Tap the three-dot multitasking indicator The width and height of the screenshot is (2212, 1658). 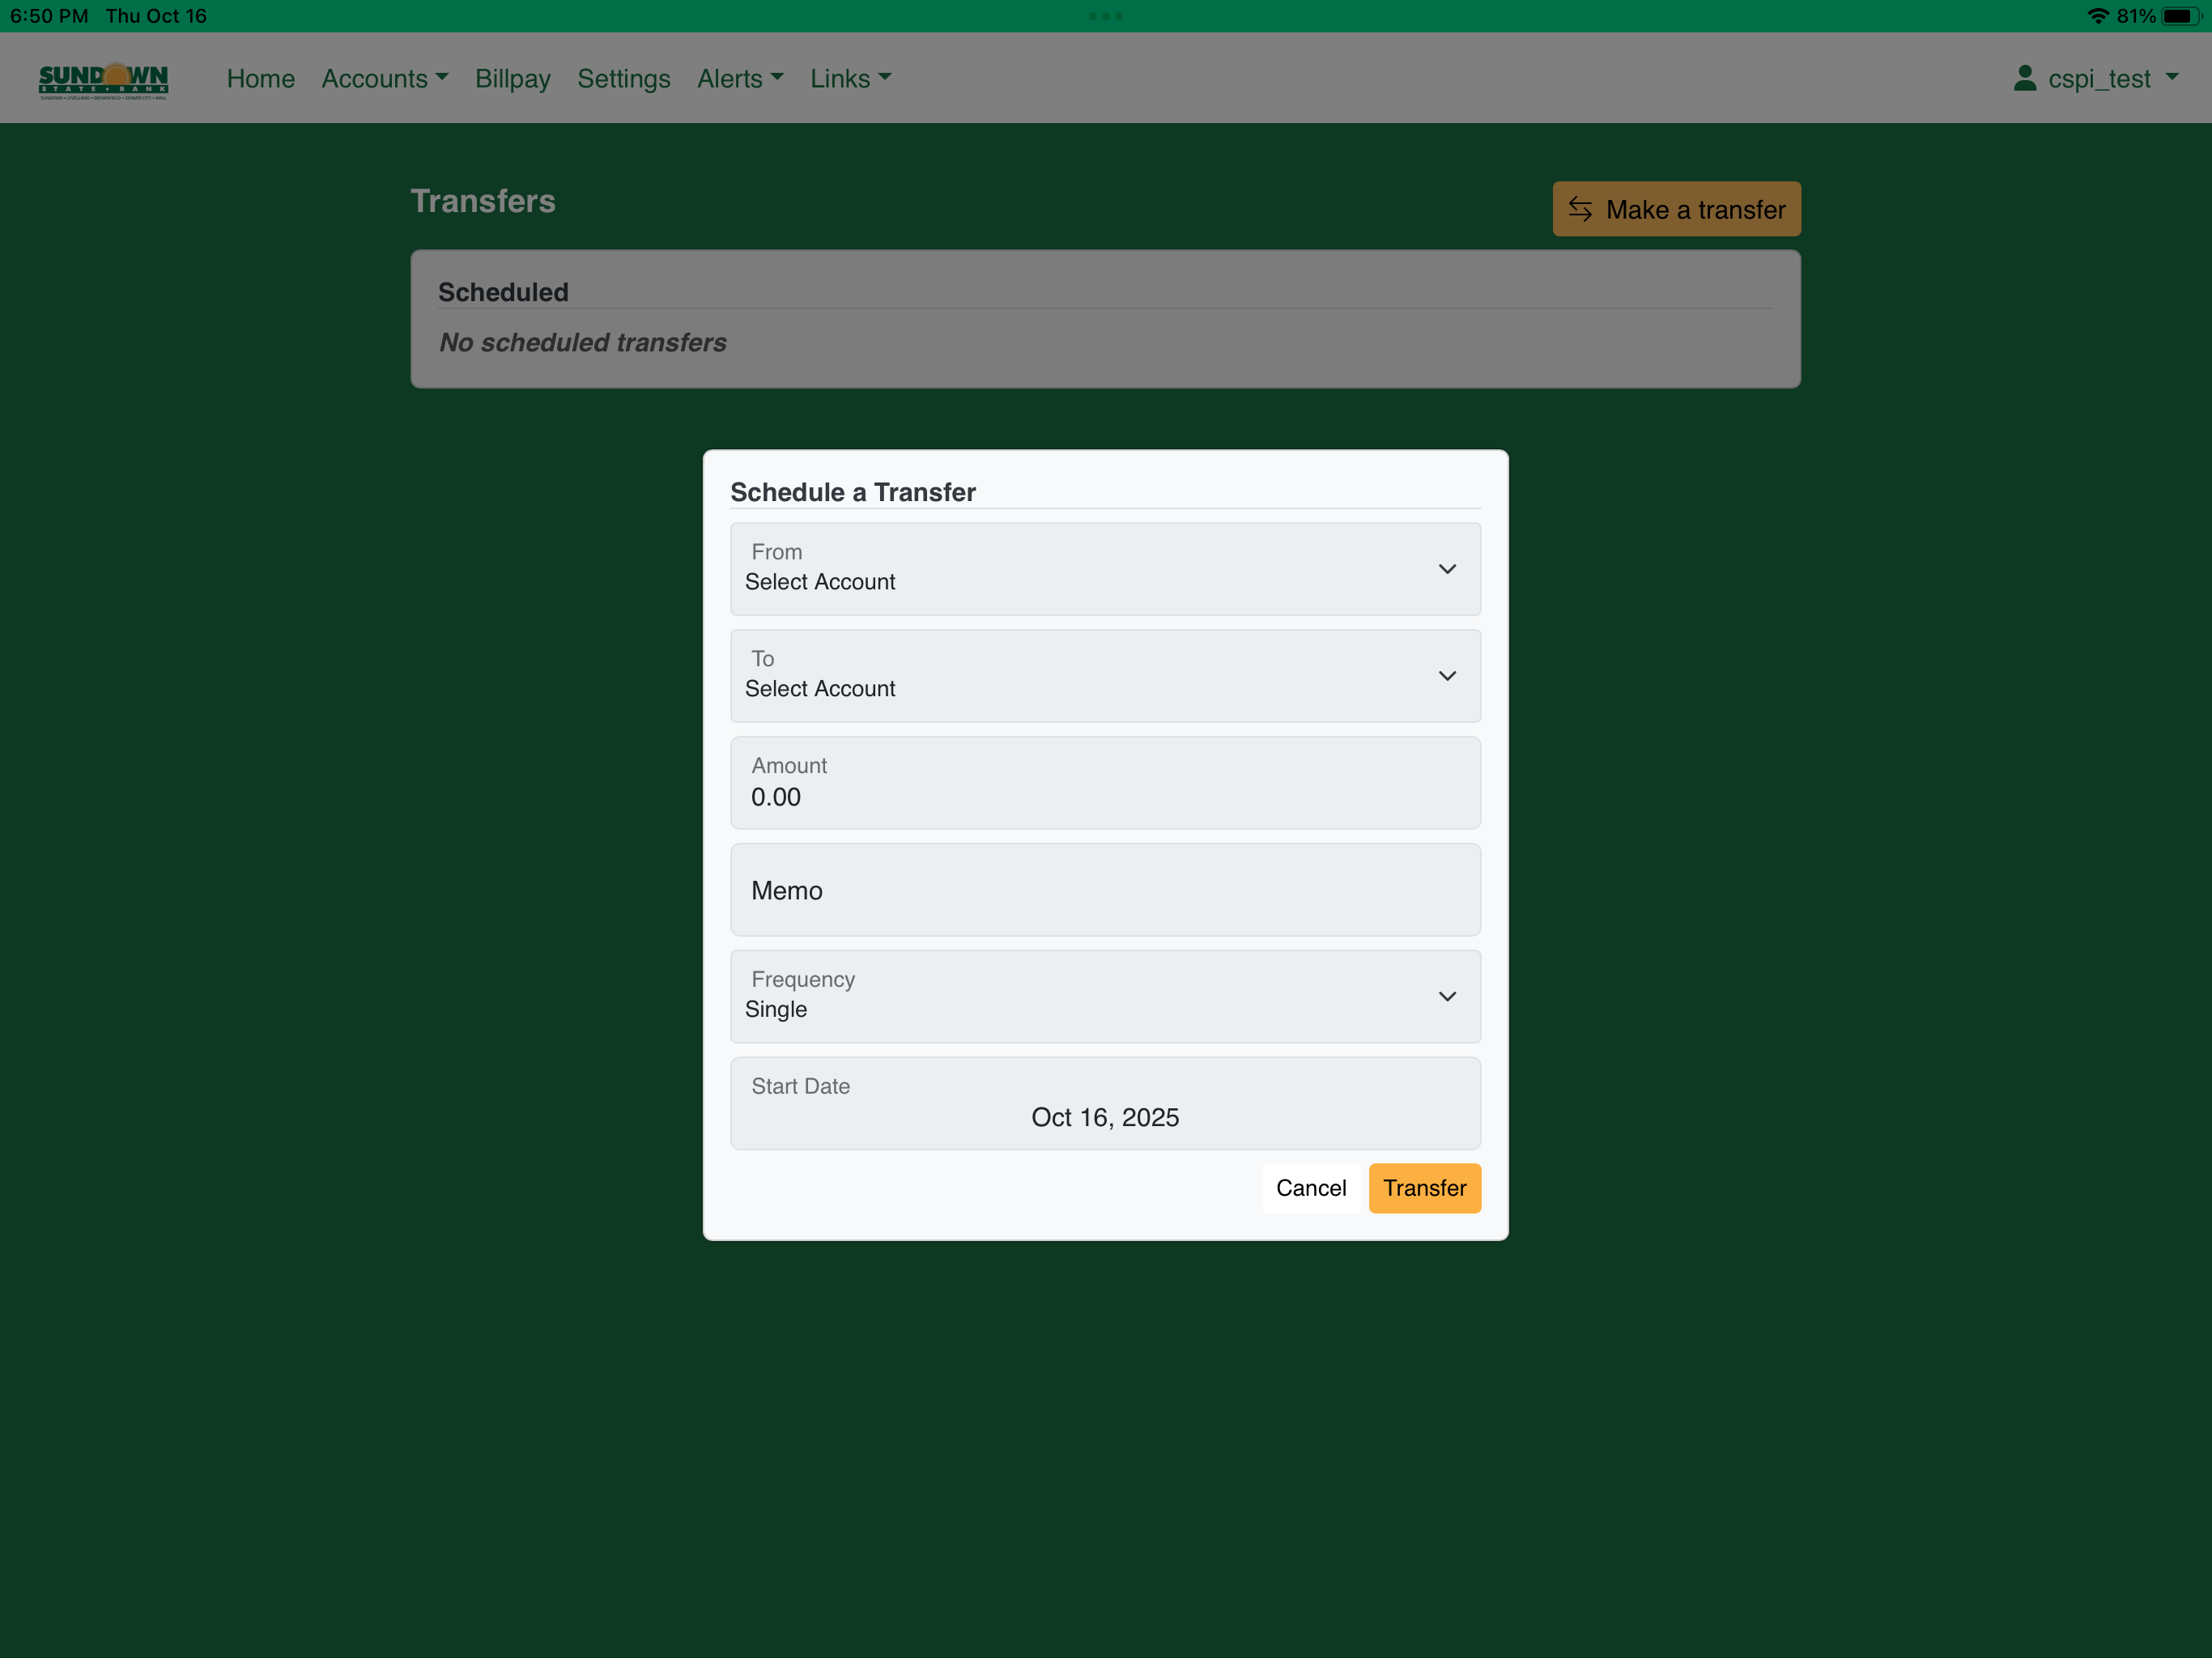(x=1106, y=16)
